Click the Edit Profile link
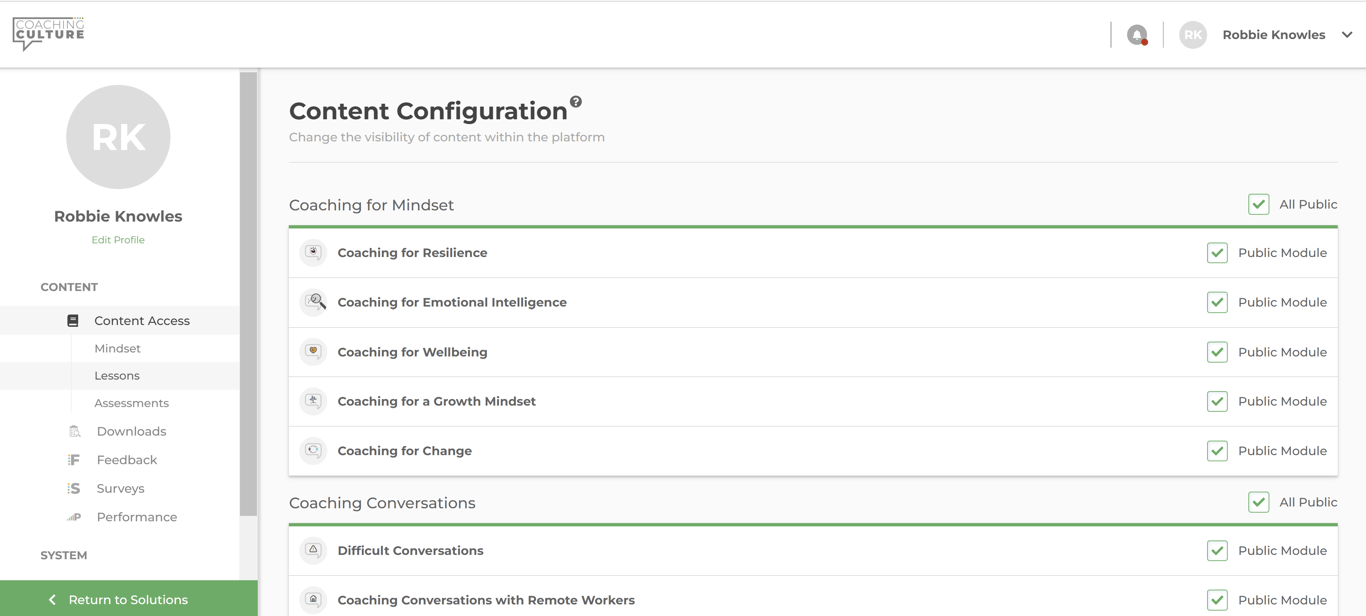Screen dimensions: 1366x616 (x=118, y=240)
